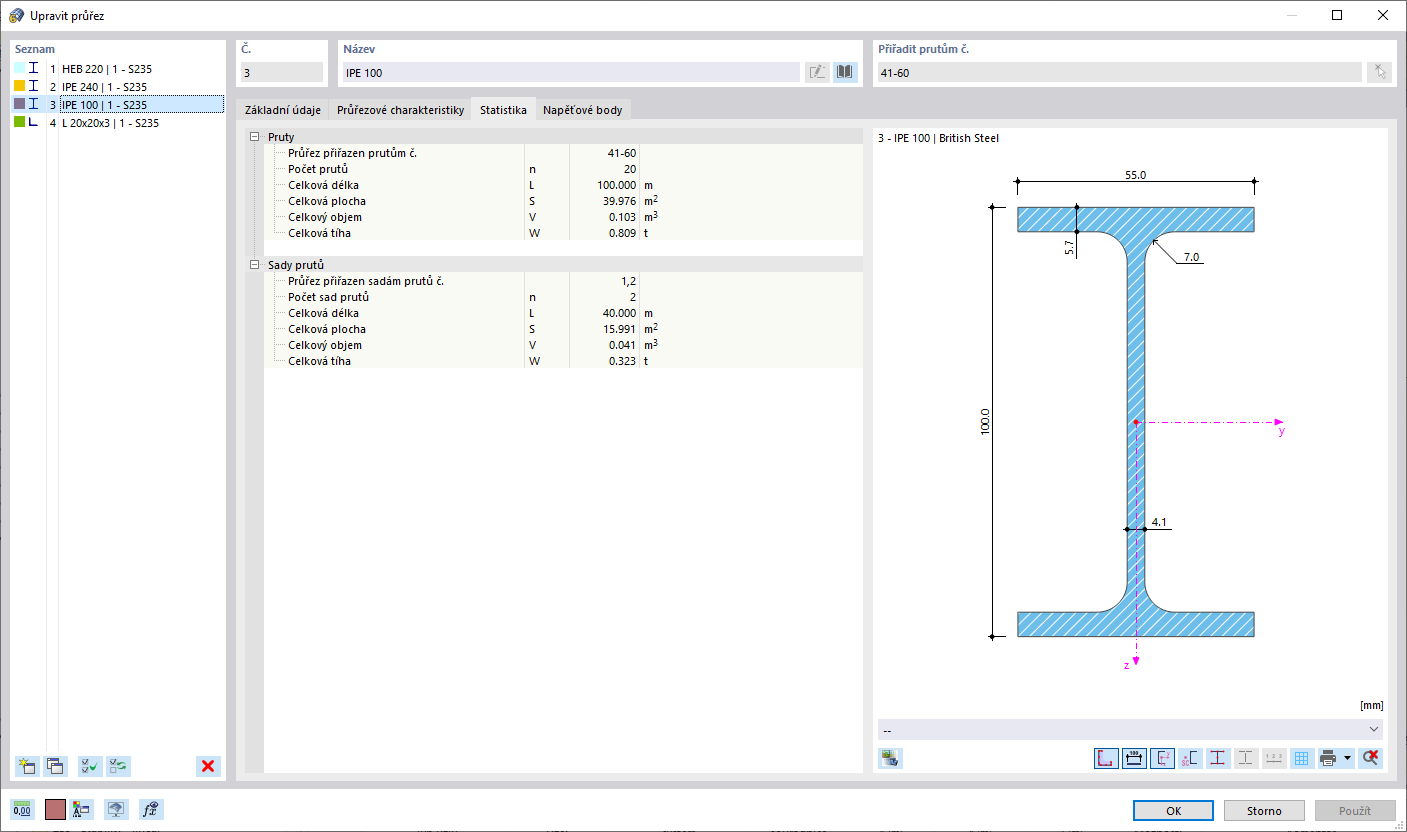Select HEB 220 in the cross-section list
The image size is (1407, 832).
[107, 69]
